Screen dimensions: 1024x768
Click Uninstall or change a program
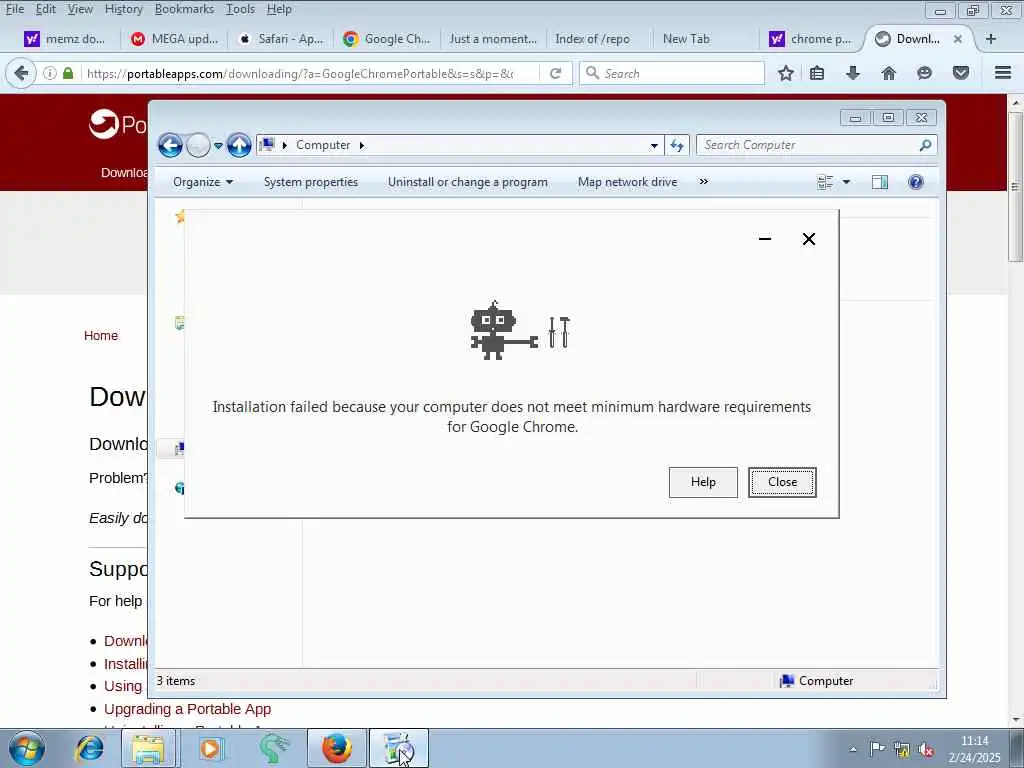[x=468, y=182]
